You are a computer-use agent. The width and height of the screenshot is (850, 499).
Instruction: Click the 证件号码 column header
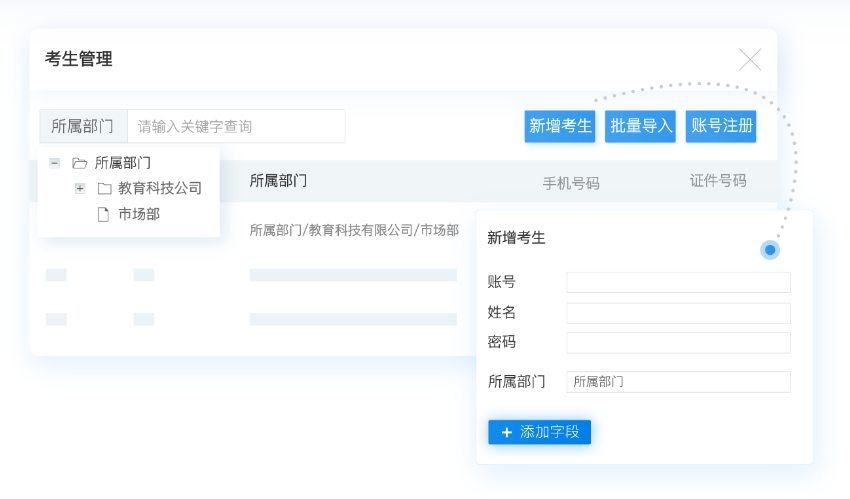(x=718, y=181)
